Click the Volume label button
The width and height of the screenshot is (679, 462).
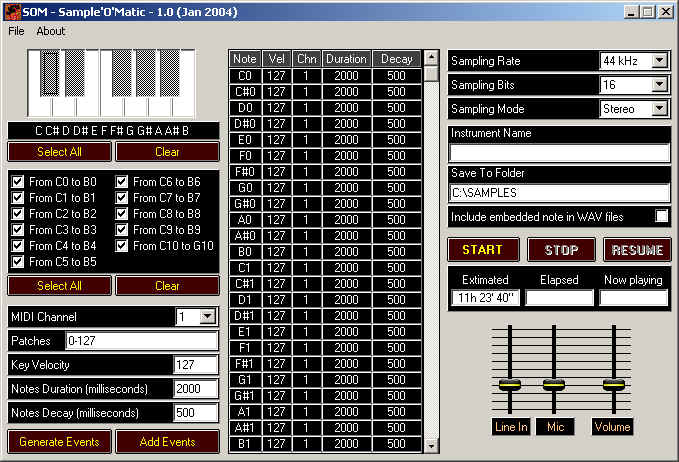(x=612, y=427)
